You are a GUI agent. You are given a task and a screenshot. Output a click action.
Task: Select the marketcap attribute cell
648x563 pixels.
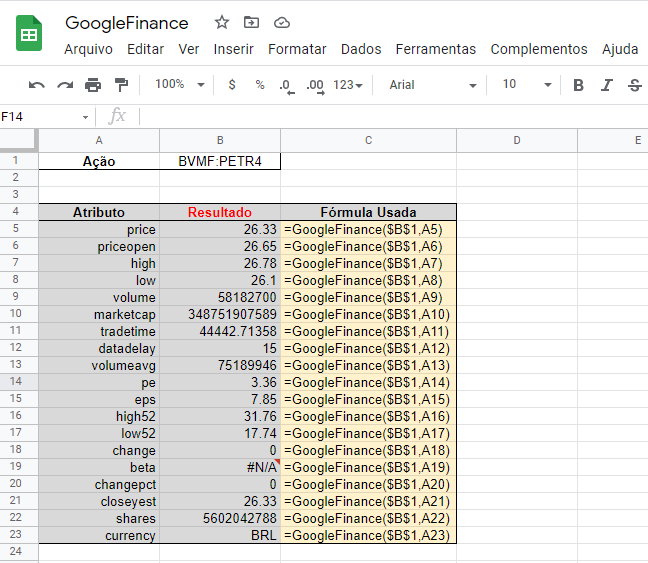point(99,315)
